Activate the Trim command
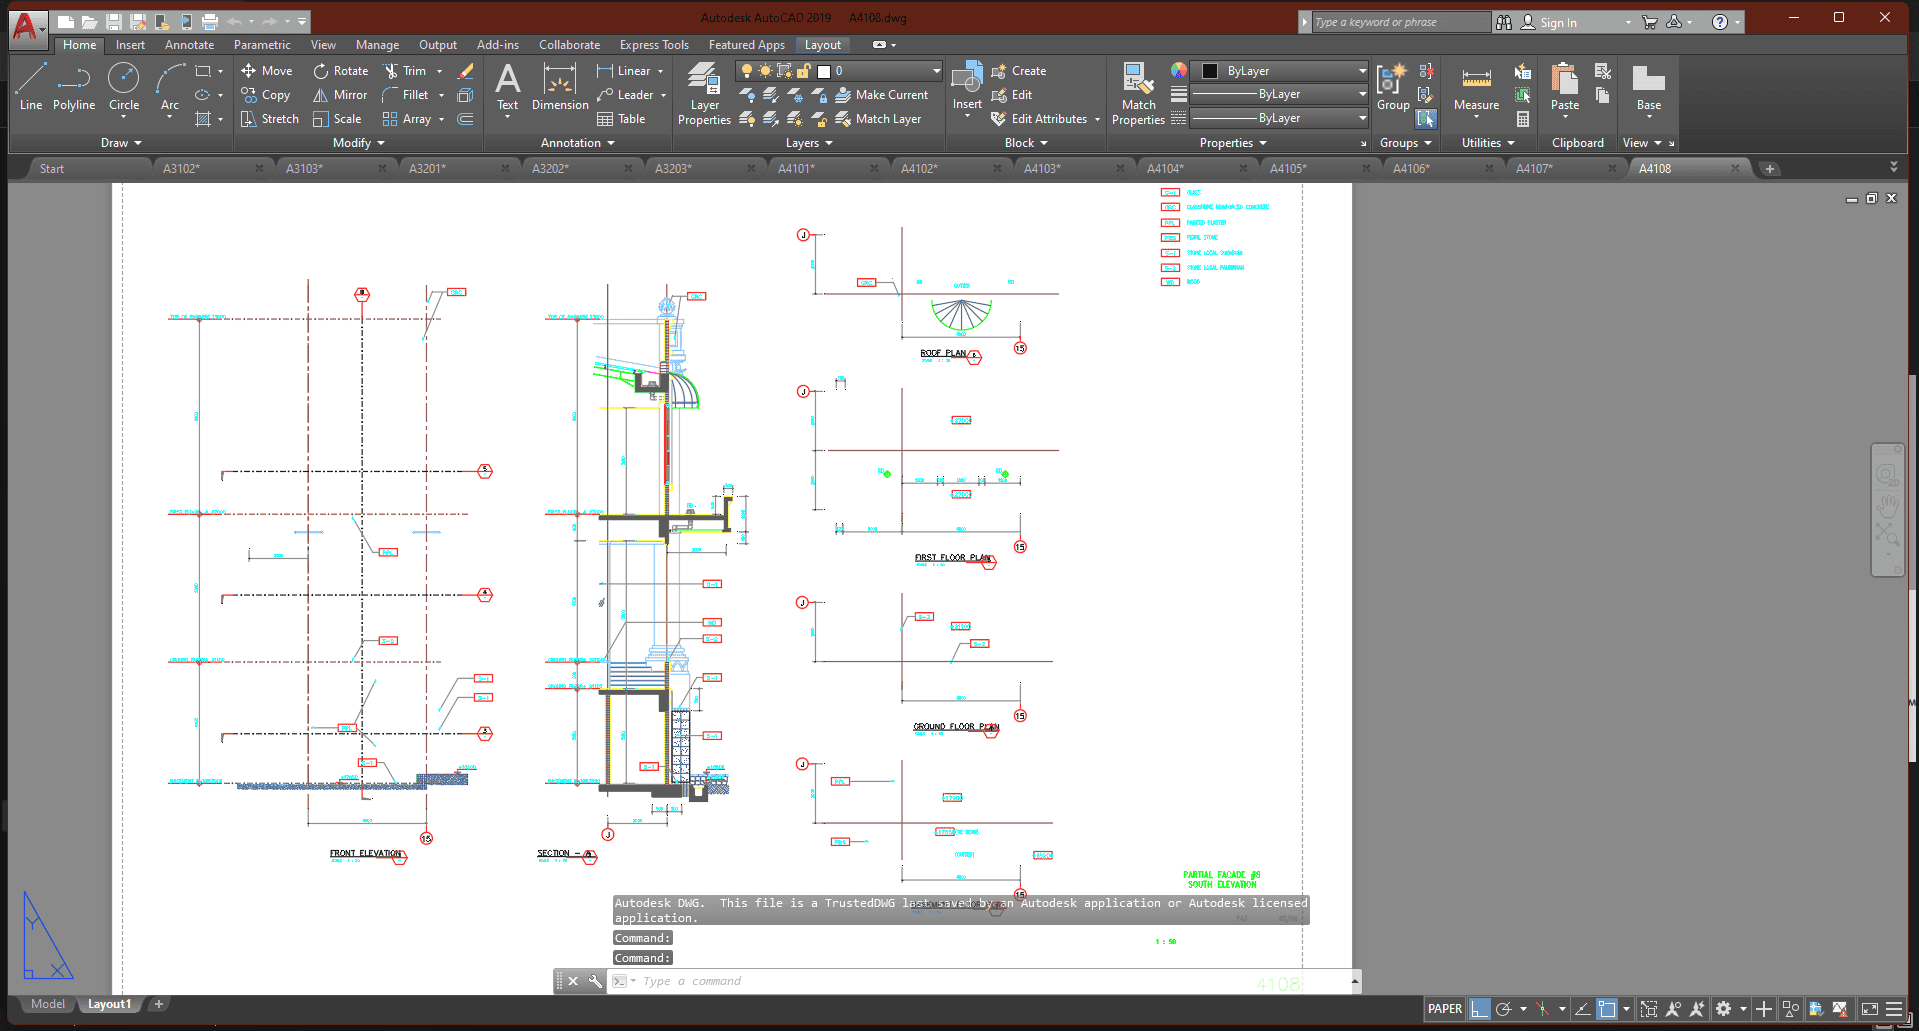The width and height of the screenshot is (1919, 1031). (x=407, y=70)
